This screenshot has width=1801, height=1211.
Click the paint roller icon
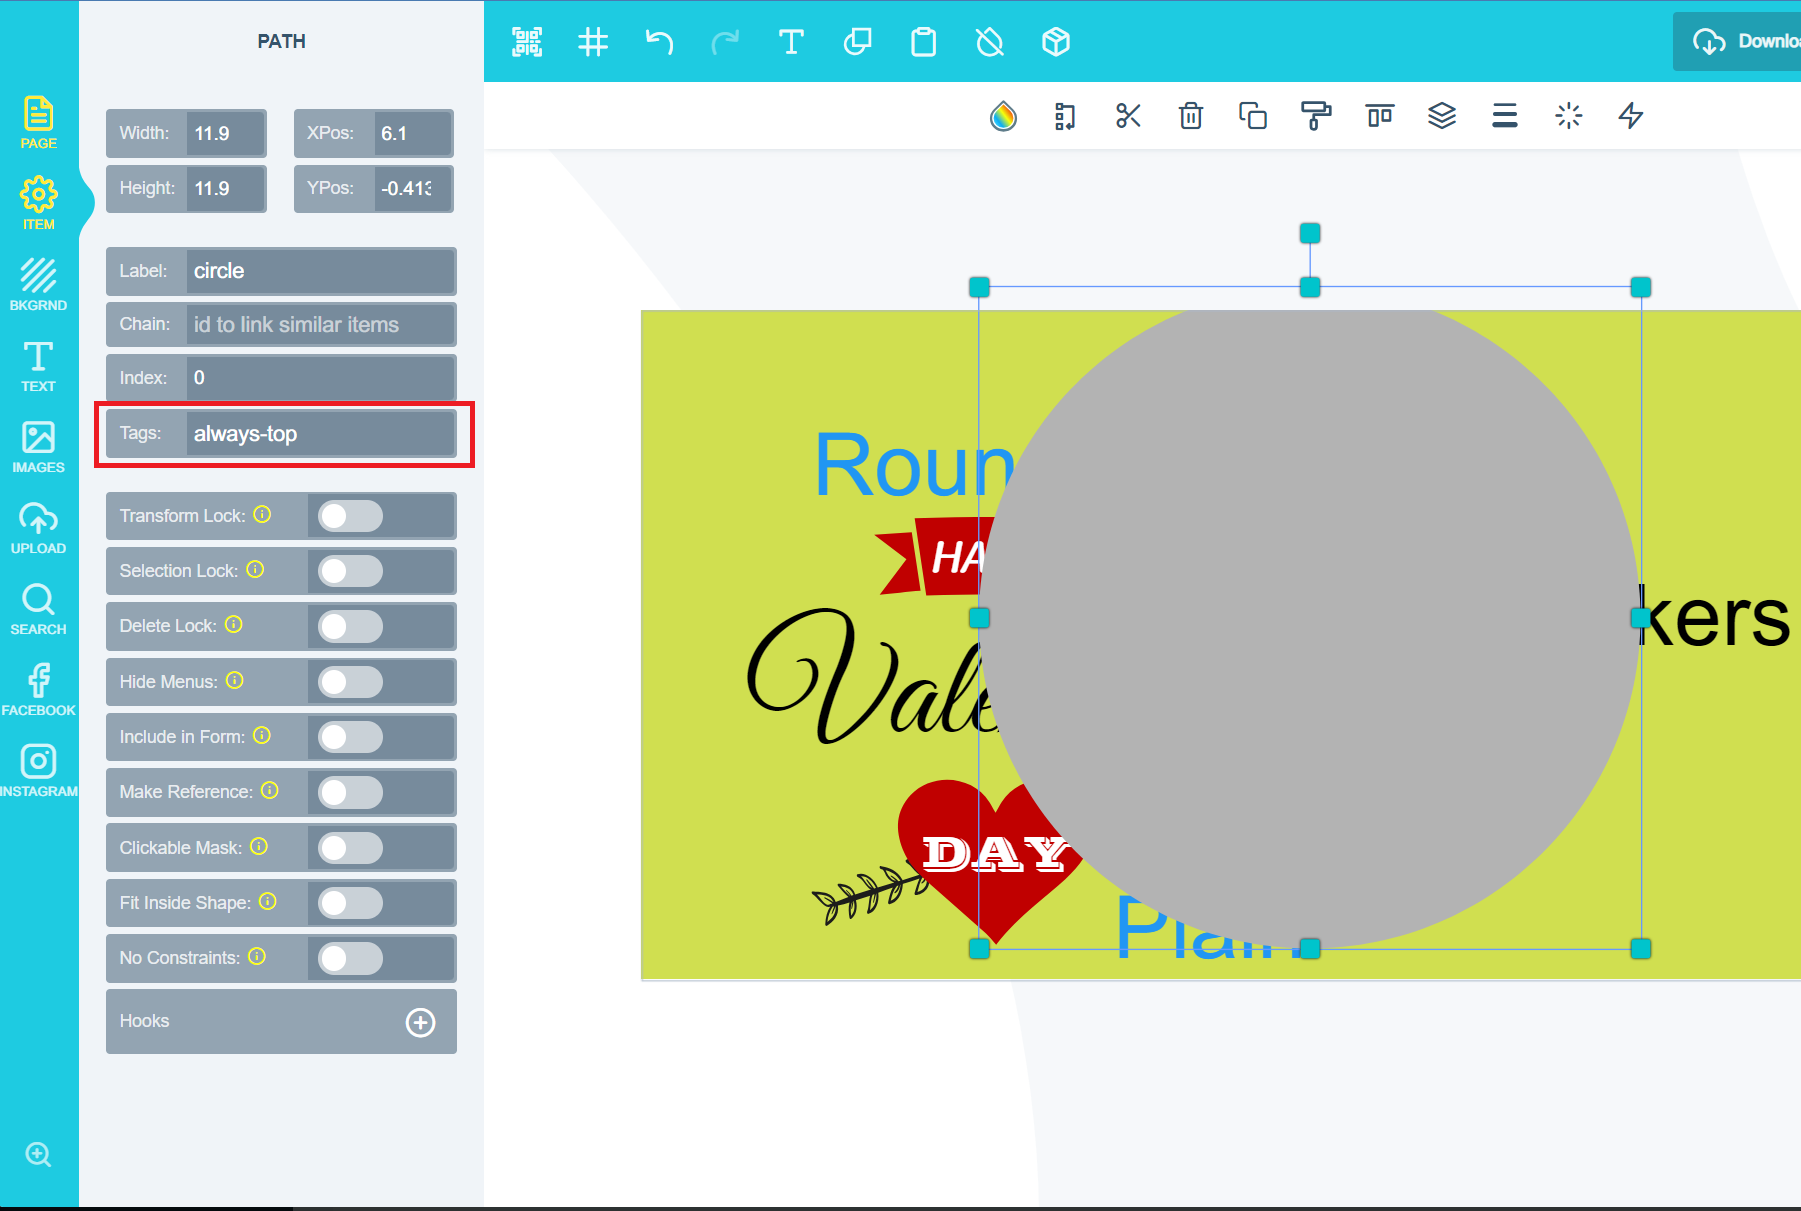(1316, 116)
